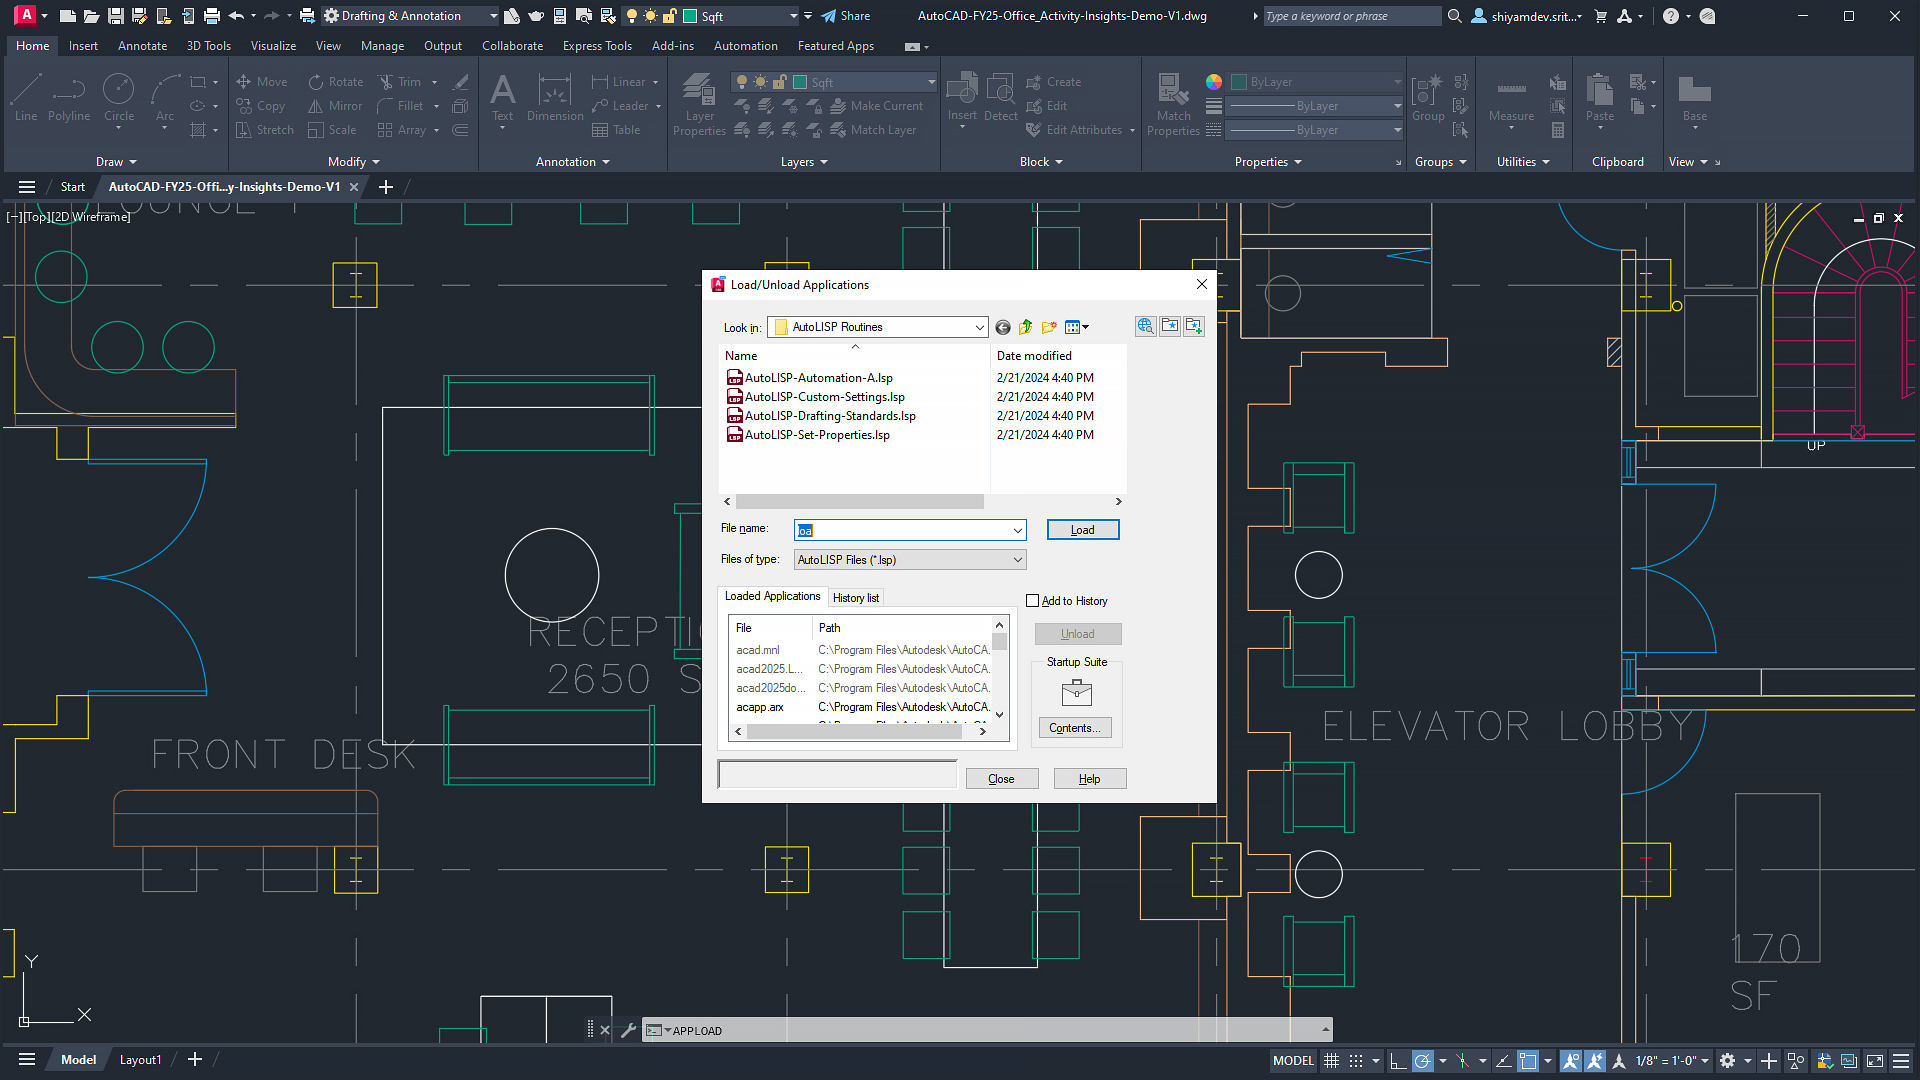Toggle grid display in the status bar

pos(1331,1060)
